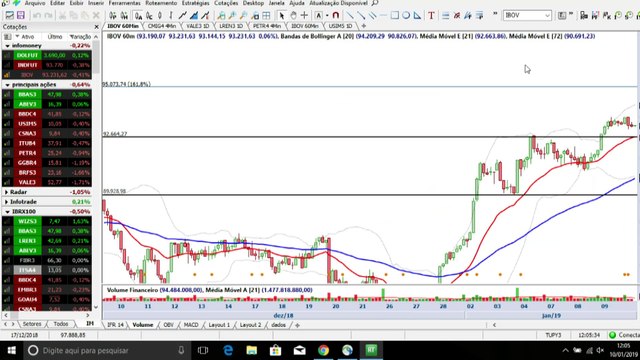Open the Ativo column filter dropdown arrow
640x360 pixels.
pyautogui.click(x=17, y=36)
